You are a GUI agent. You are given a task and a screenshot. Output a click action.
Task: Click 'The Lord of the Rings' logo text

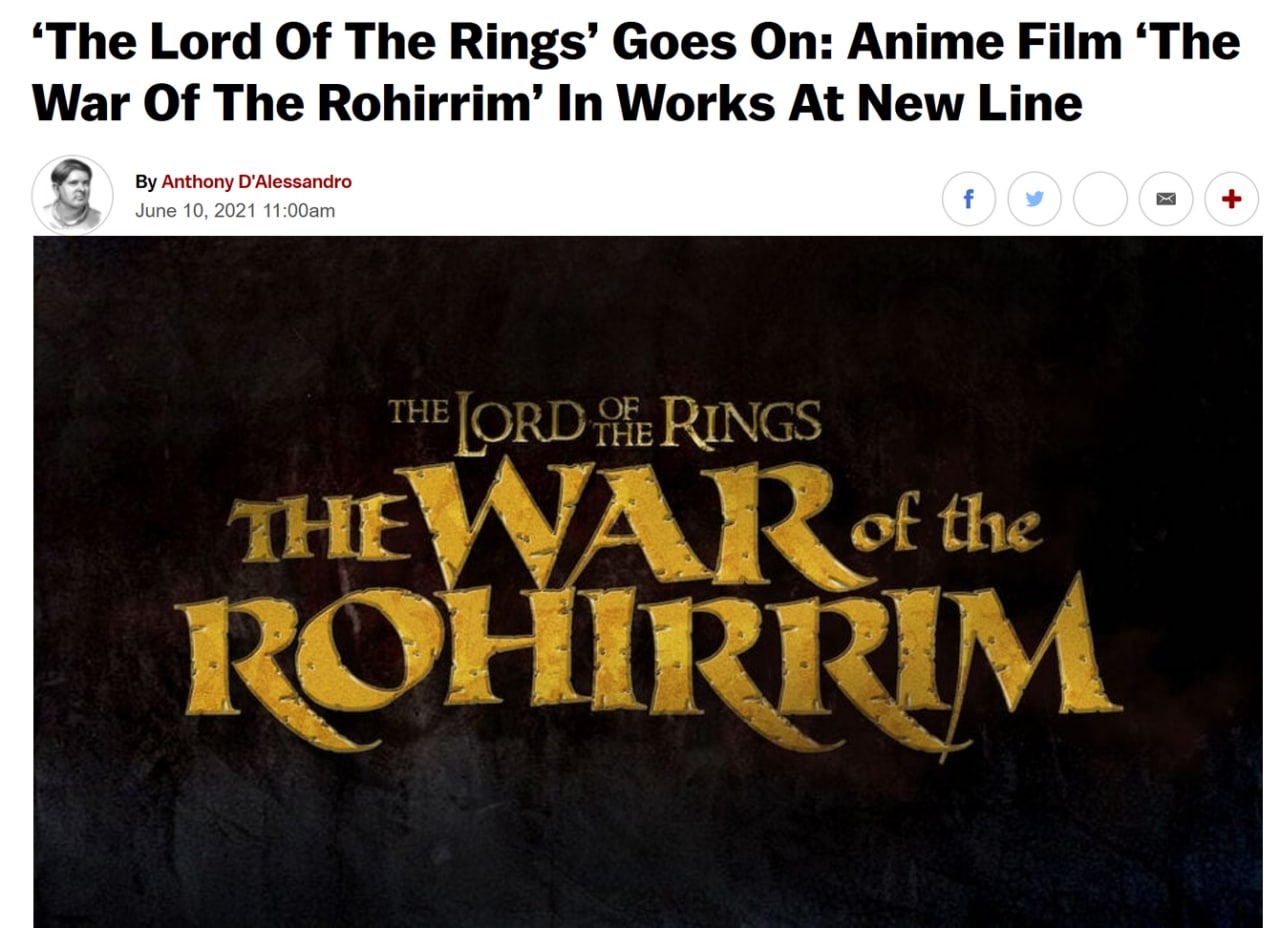pos(604,424)
